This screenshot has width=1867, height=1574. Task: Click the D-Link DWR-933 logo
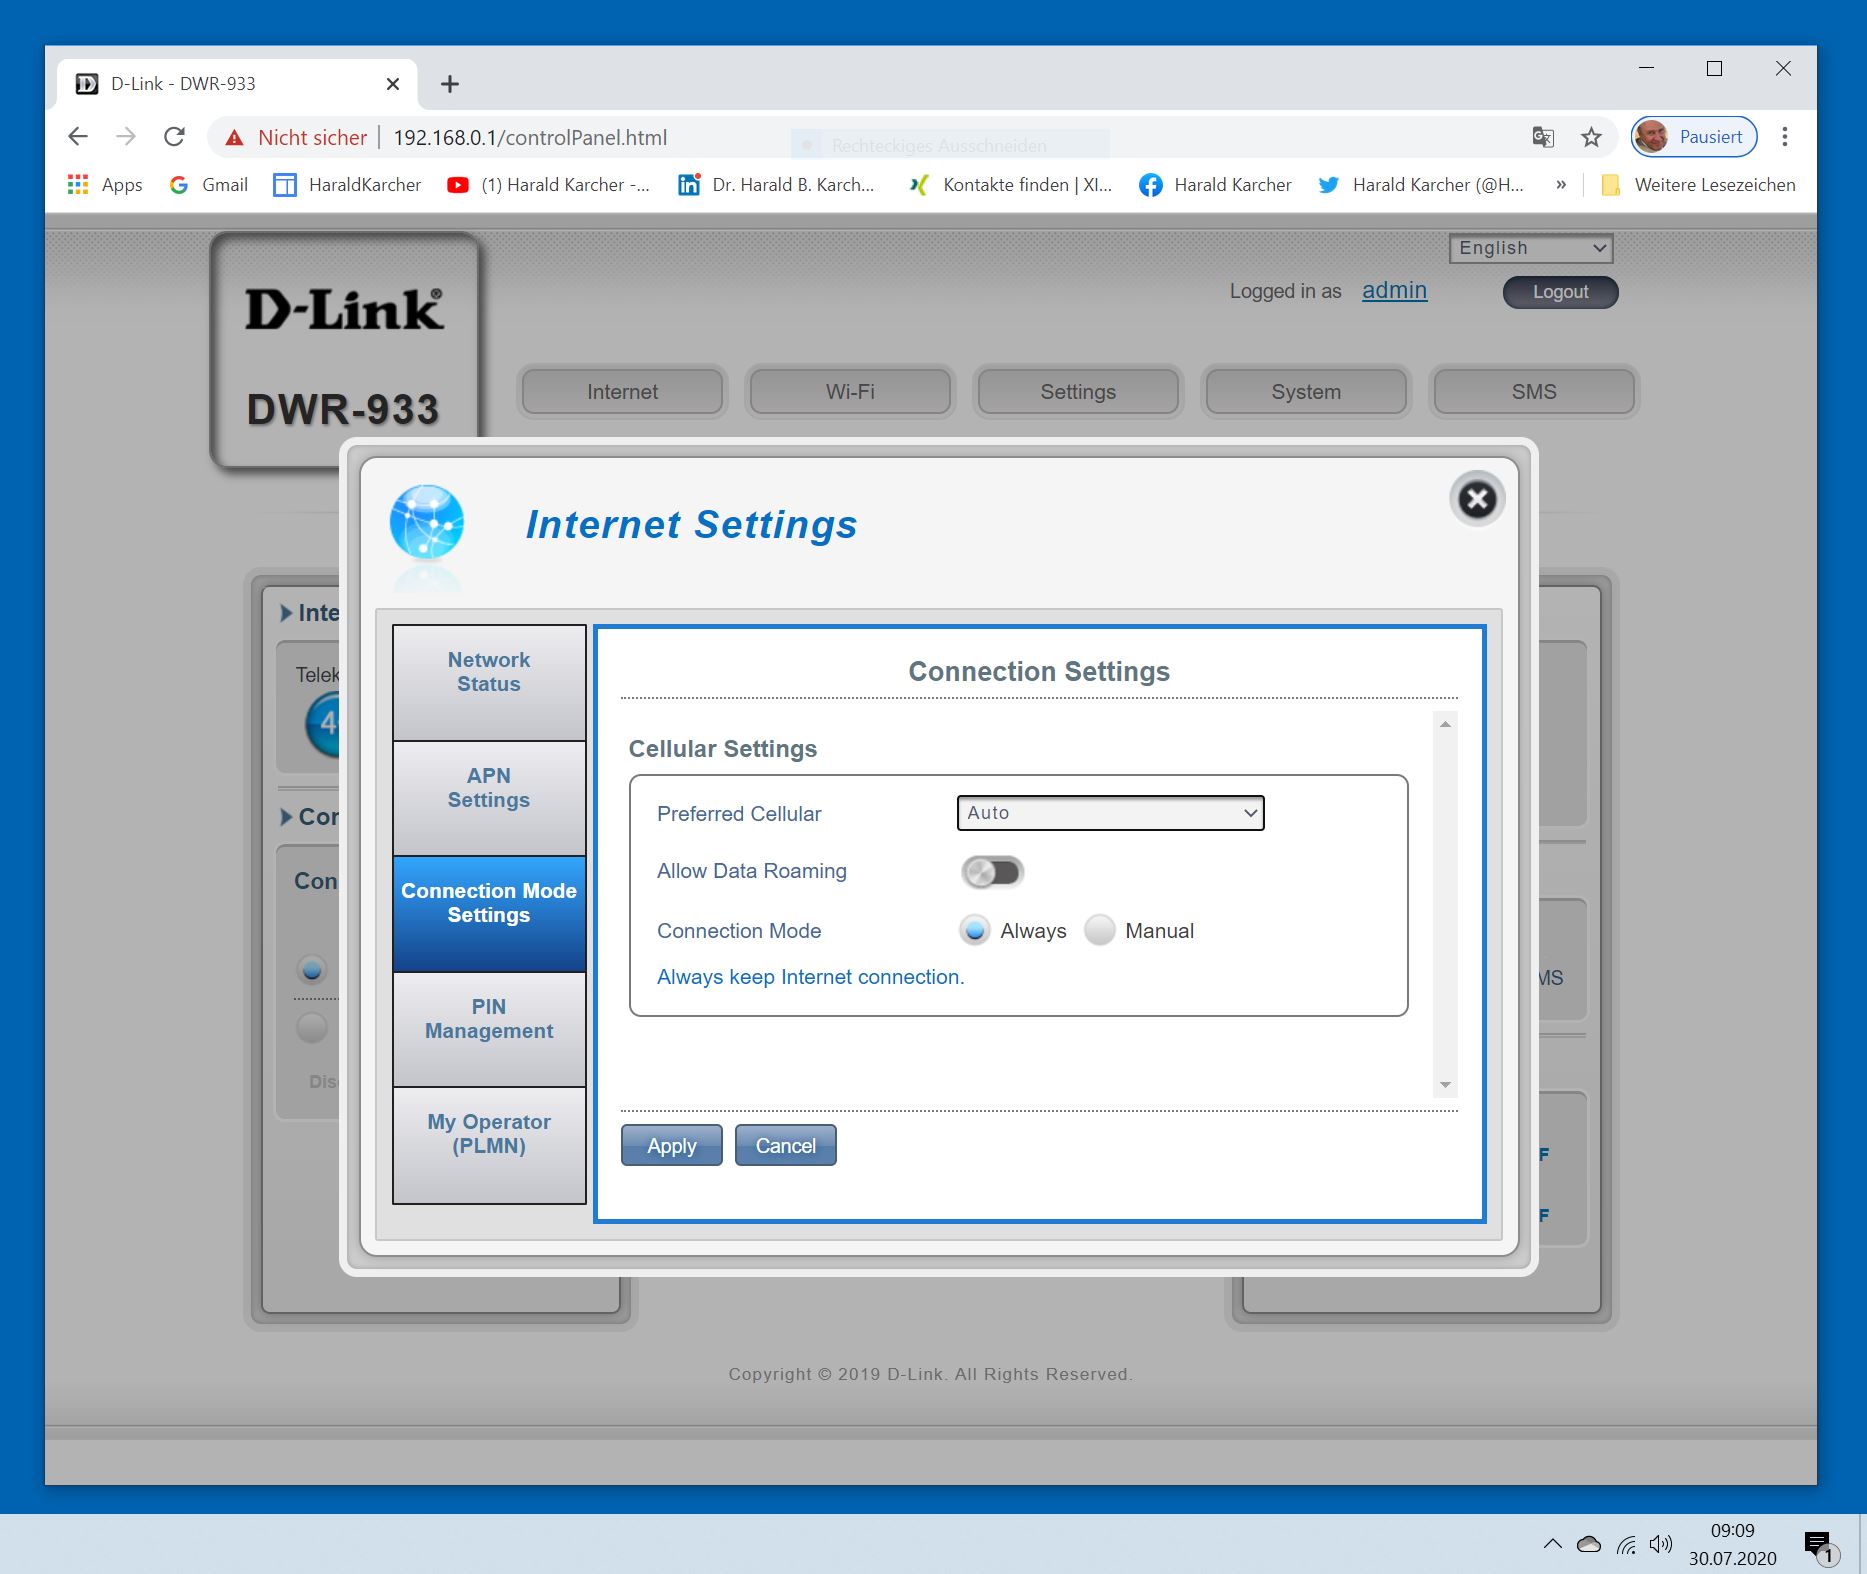(x=344, y=350)
